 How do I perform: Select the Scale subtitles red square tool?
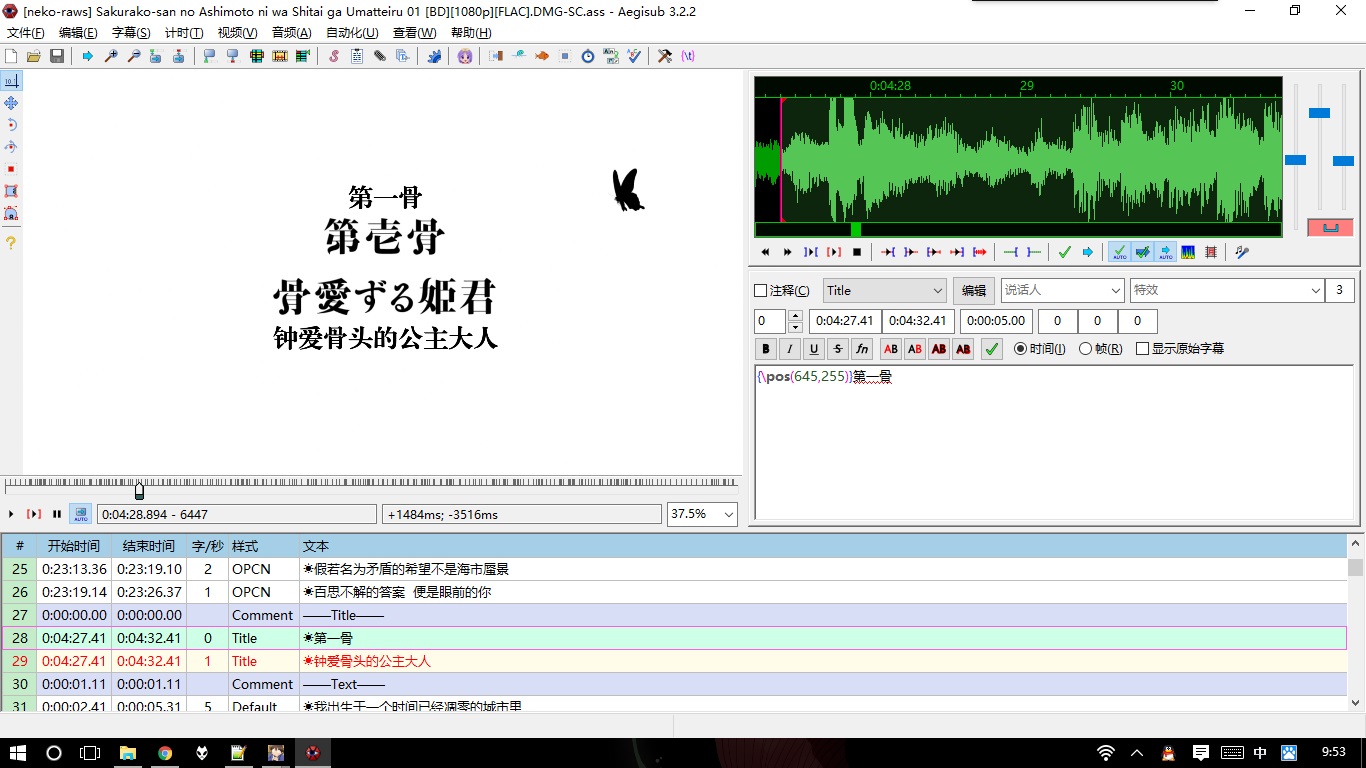11,169
